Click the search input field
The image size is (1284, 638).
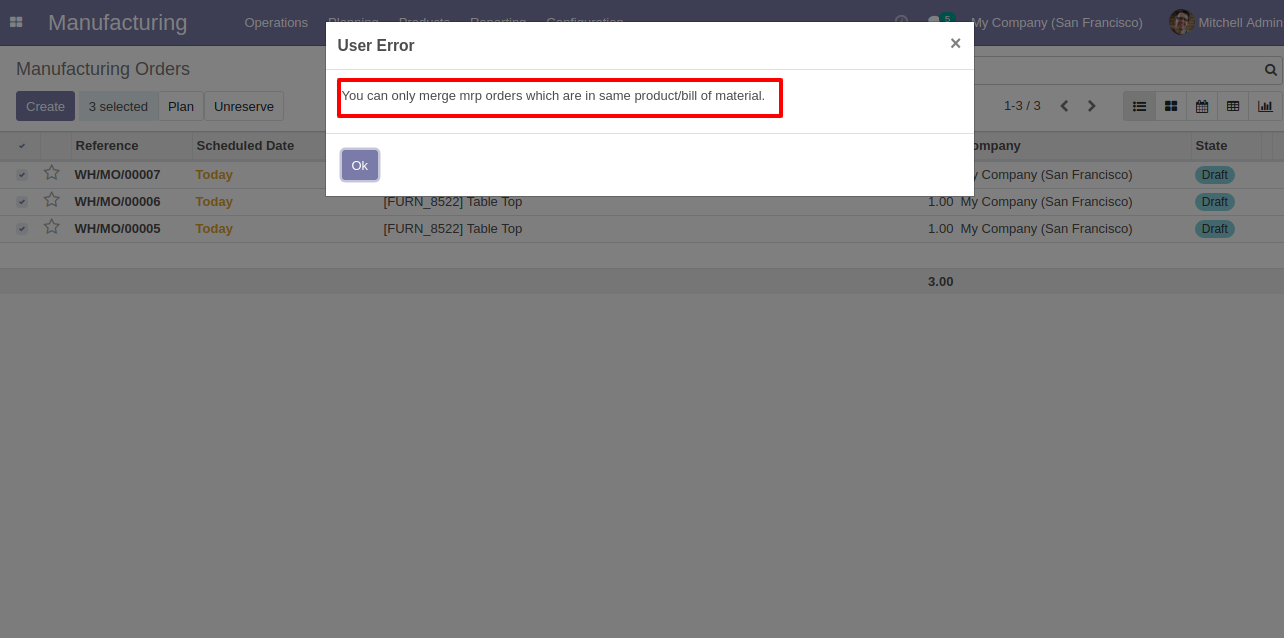click(x=1118, y=70)
